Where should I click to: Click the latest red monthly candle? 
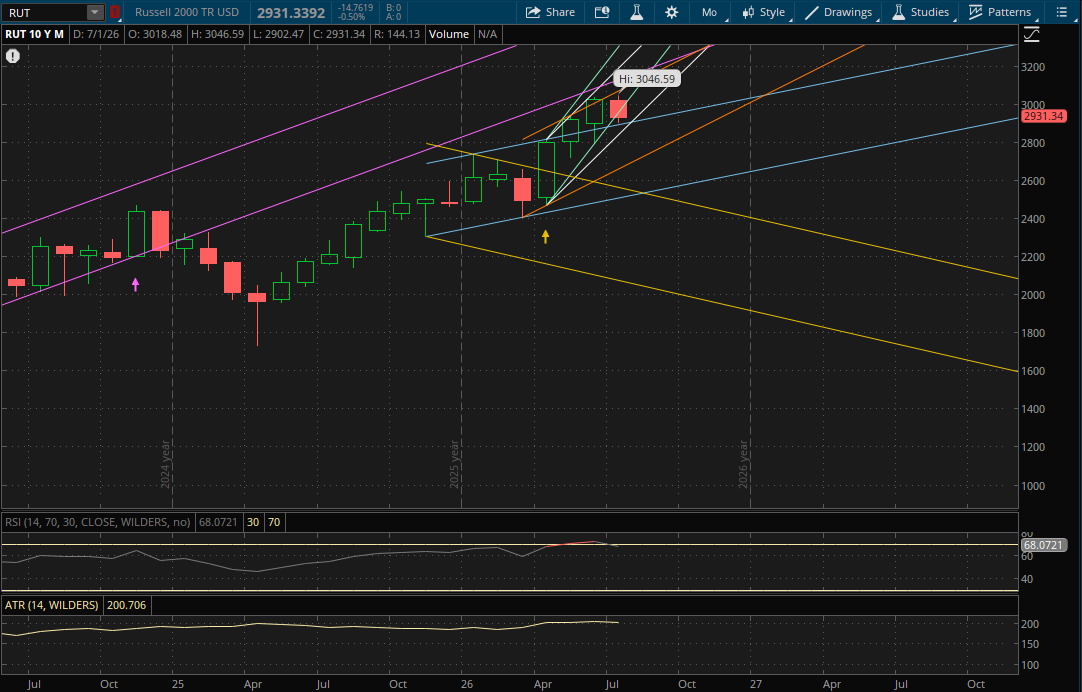(x=618, y=109)
